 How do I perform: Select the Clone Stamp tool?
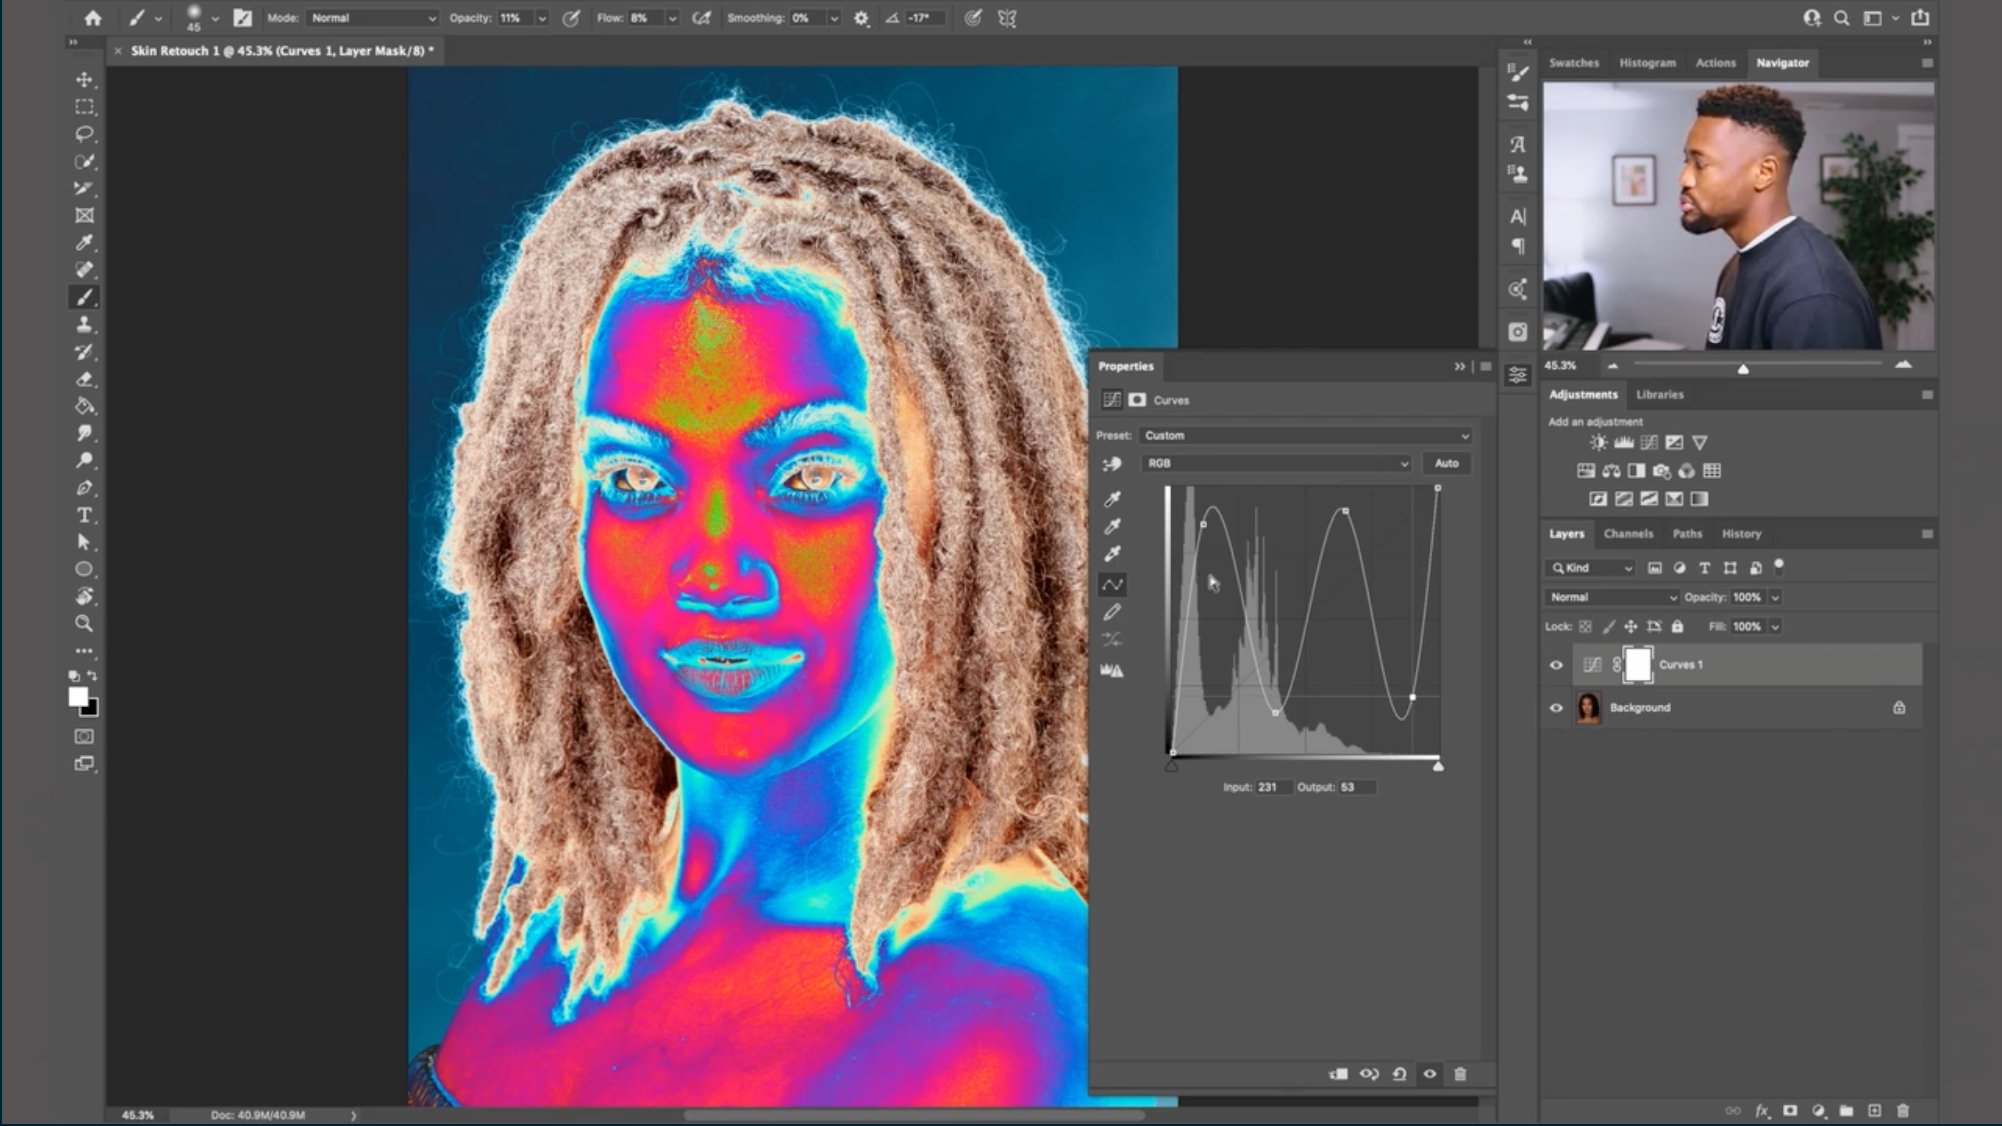tap(85, 322)
